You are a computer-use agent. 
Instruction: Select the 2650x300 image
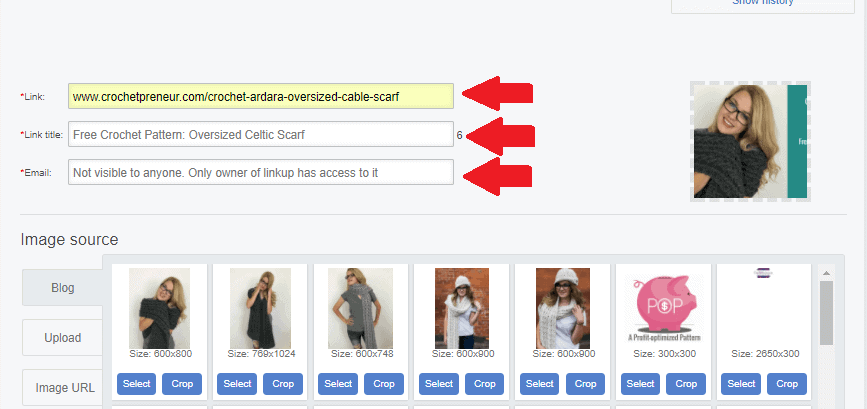(741, 384)
